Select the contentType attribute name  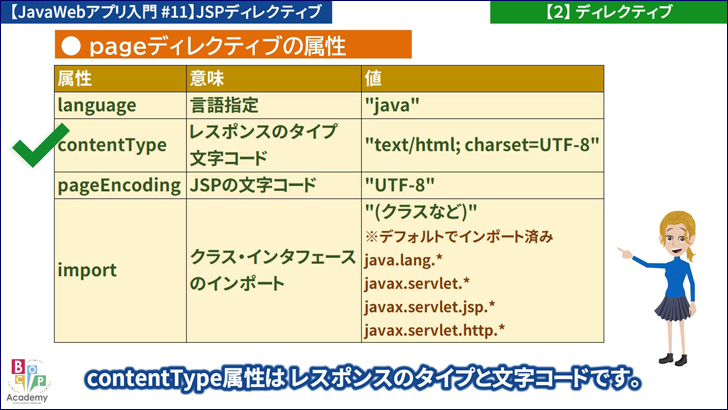click(x=112, y=145)
